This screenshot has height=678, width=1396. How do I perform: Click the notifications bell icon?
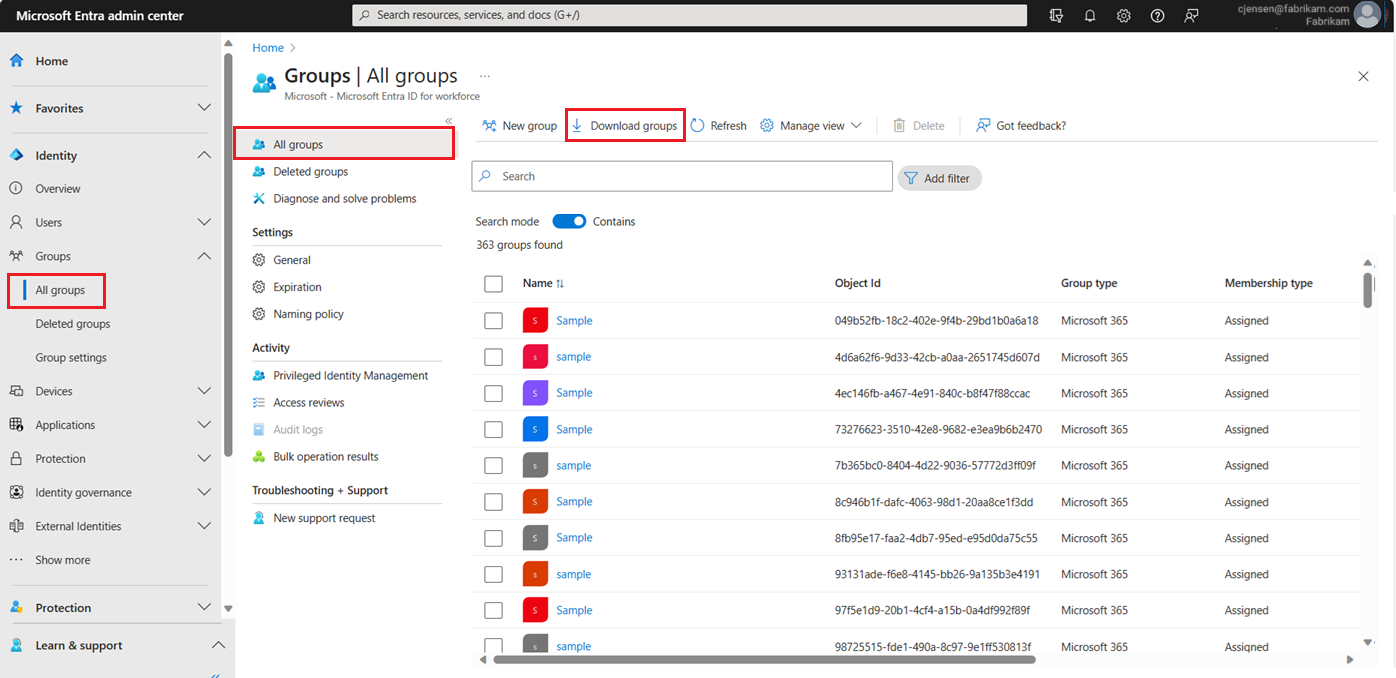click(x=1090, y=16)
